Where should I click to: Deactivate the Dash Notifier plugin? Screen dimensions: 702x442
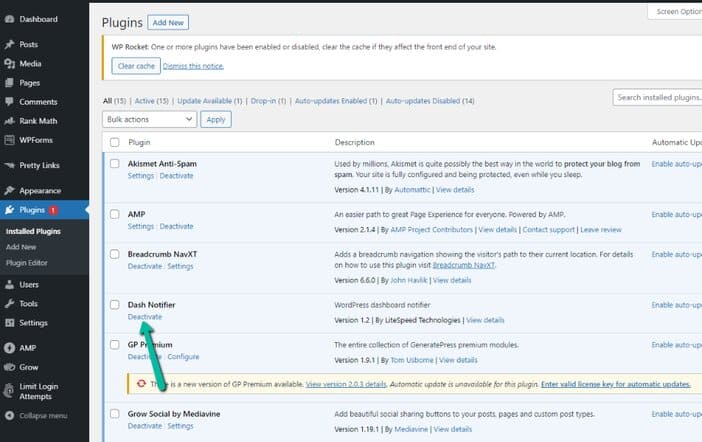click(x=145, y=317)
